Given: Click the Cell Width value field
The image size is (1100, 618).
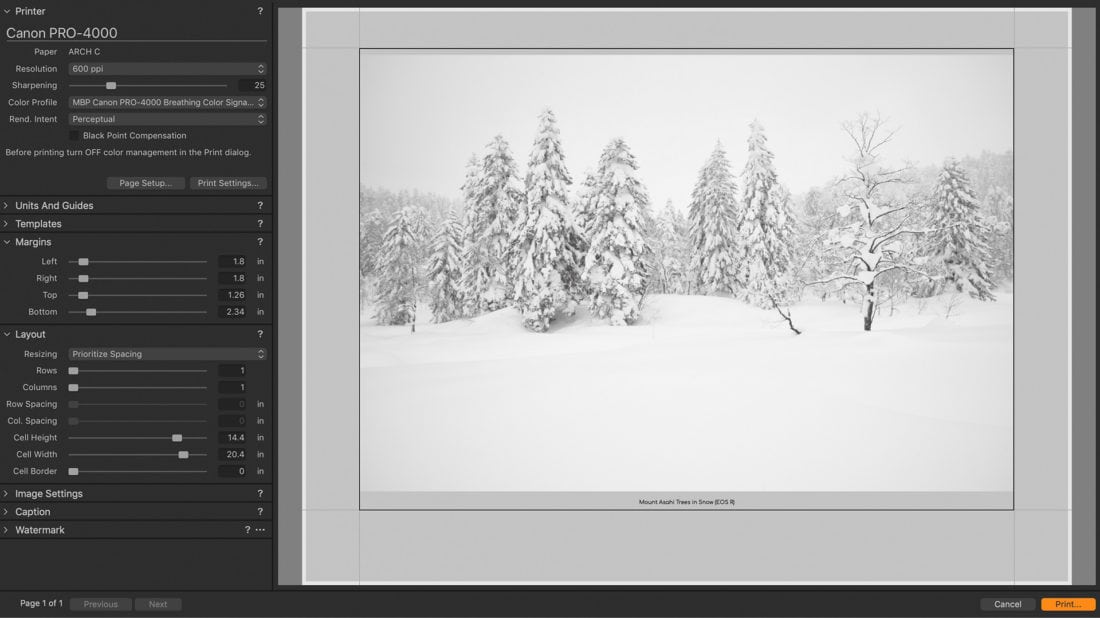Looking at the screenshot, I should point(233,454).
